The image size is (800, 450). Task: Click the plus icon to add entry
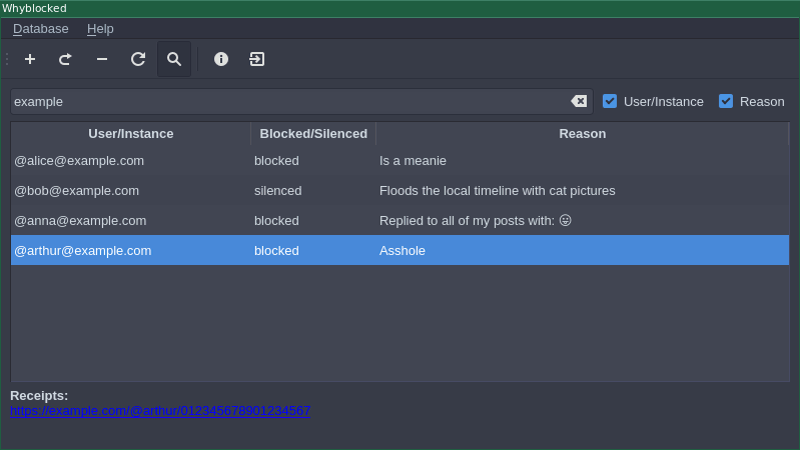click(x=30, y=59)
